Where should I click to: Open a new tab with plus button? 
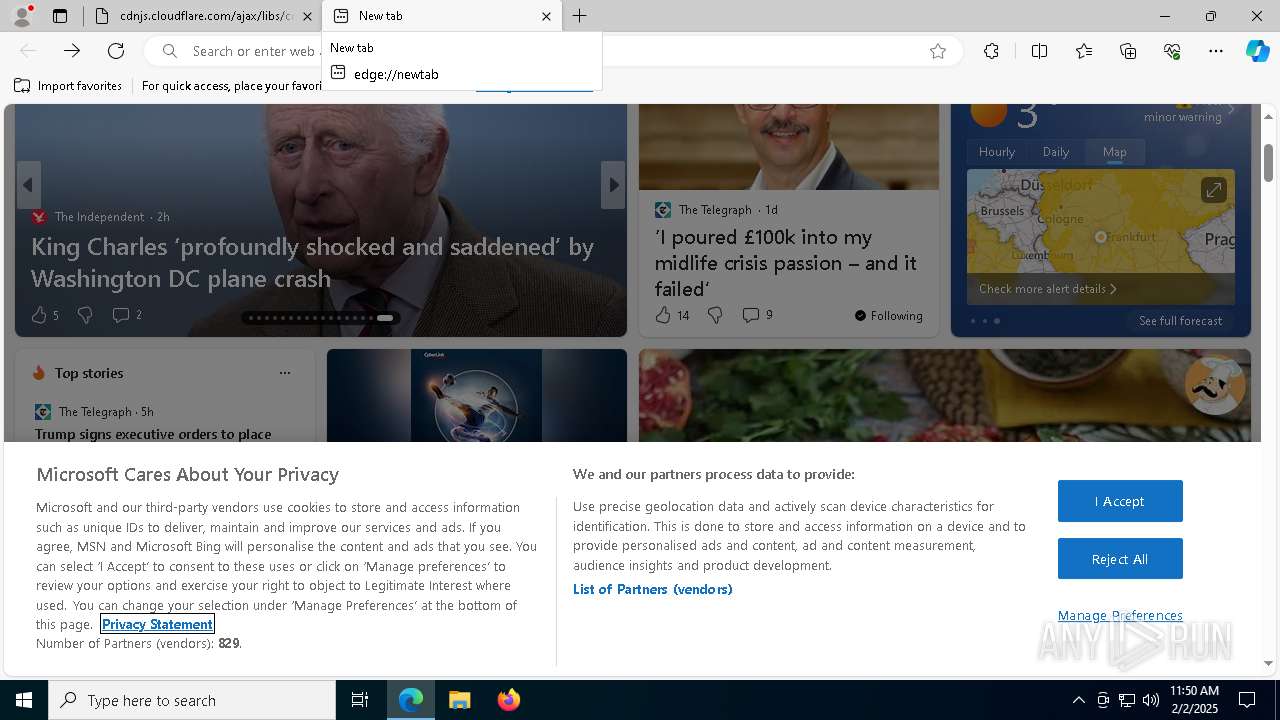(x=580, y=16)
